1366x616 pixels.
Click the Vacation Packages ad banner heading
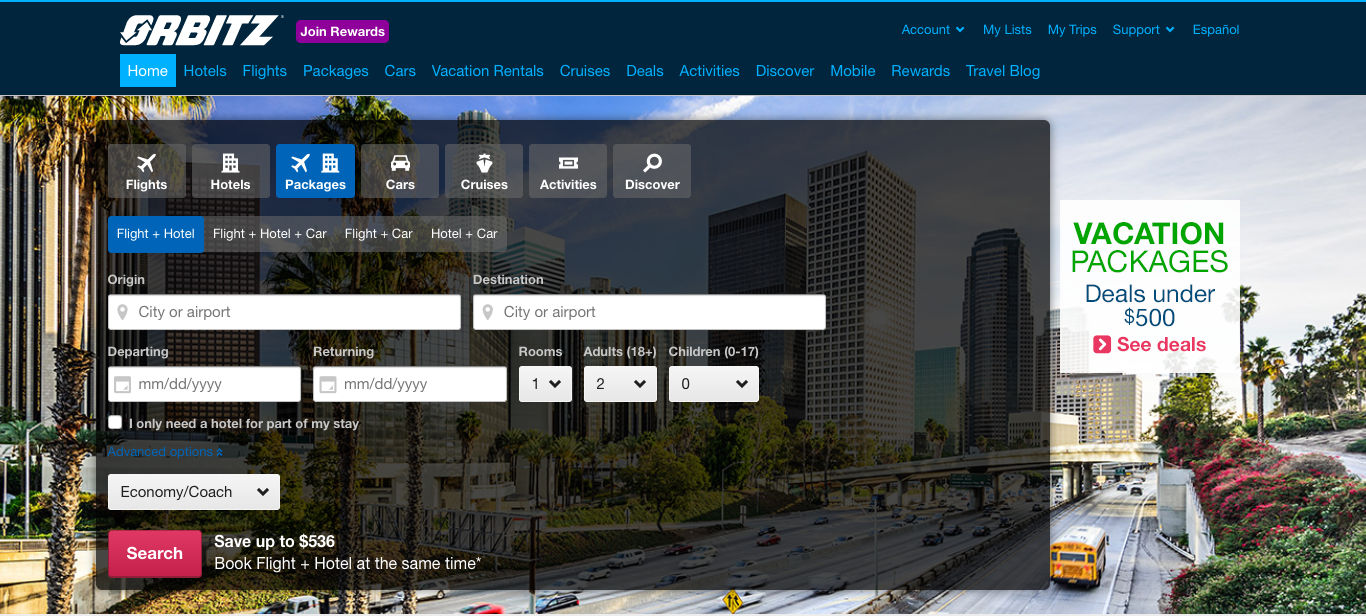coord(1150,247)
